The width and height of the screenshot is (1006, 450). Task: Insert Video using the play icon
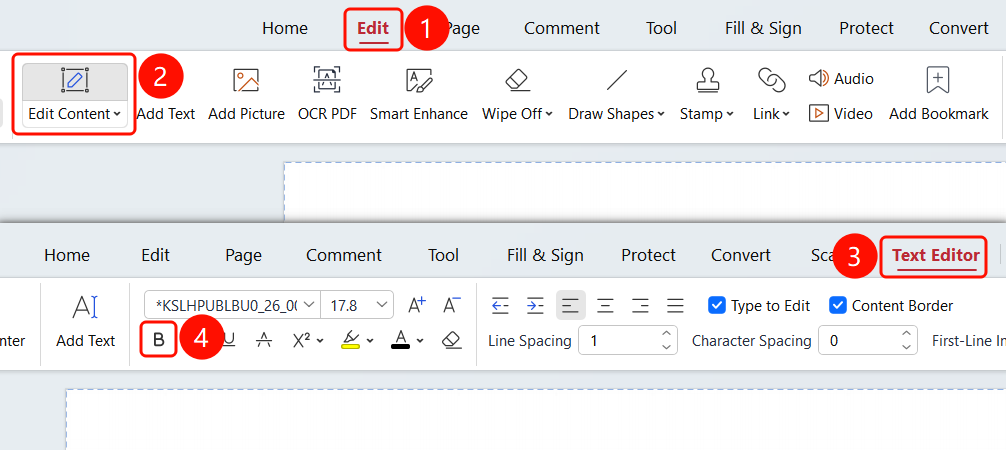pos(819,114)
